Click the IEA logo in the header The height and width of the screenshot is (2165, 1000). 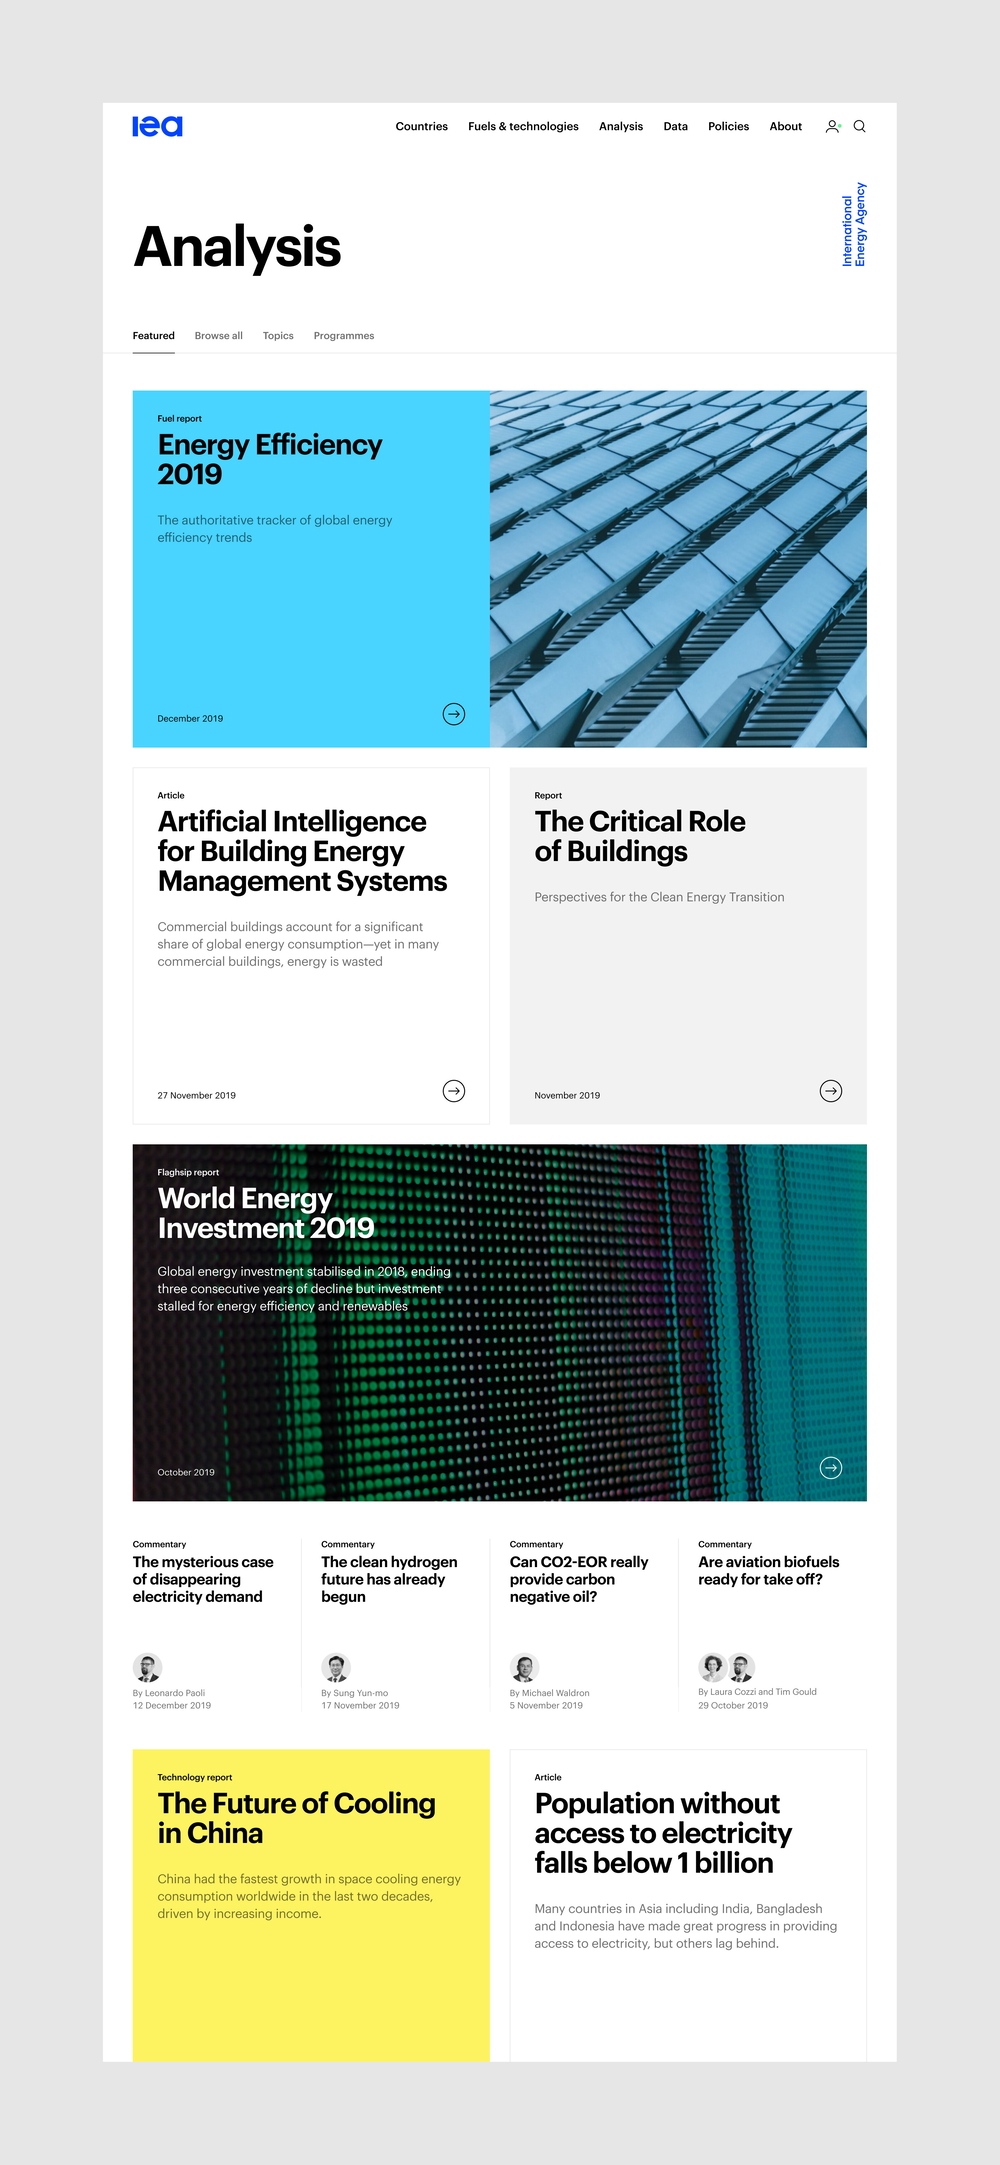coord(157,126)
